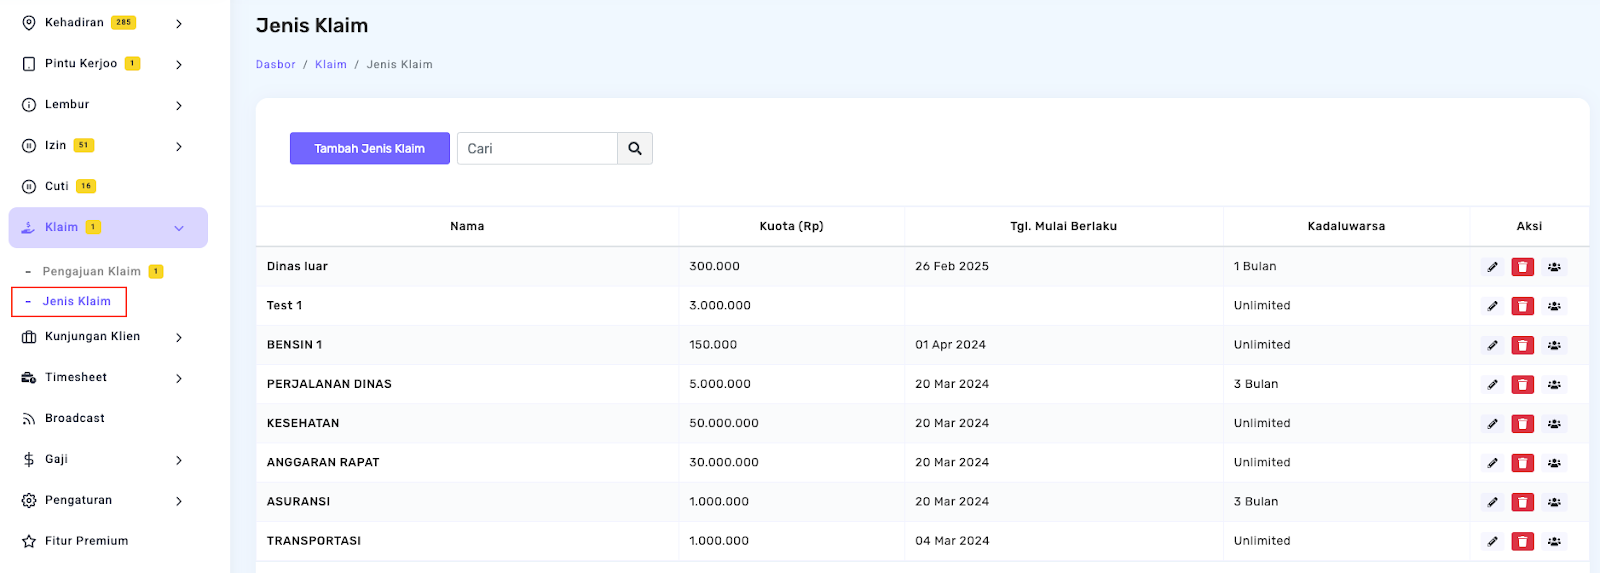Edit the Dinas luar claim type

(1492, 267)
